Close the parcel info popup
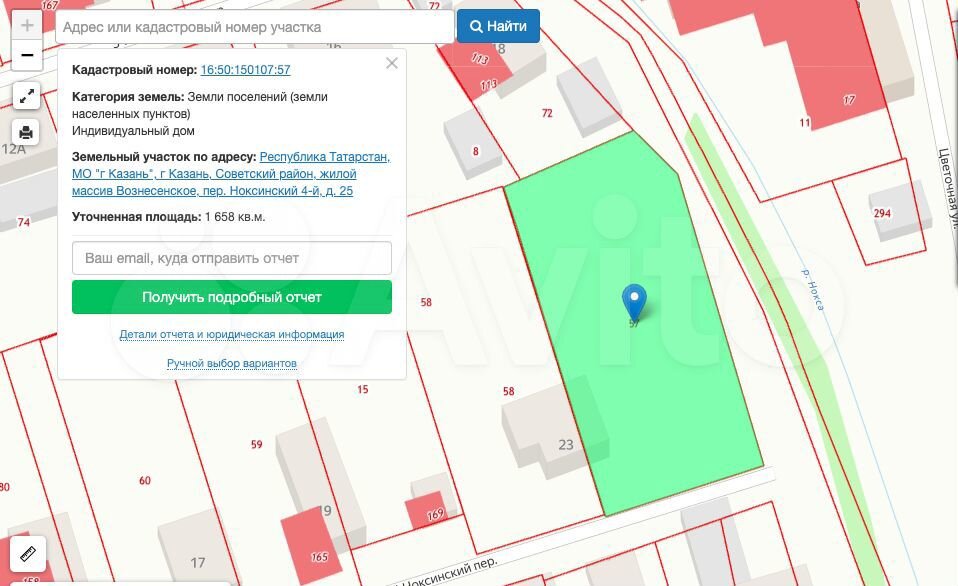This screenshot has width=958, height=586. (392, 63)
